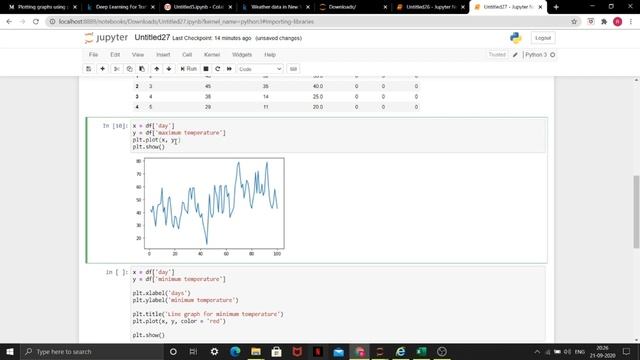This screenshot has height=360, width=640.
Task: Open the Edit menu
Action: (x=115, y=54)
